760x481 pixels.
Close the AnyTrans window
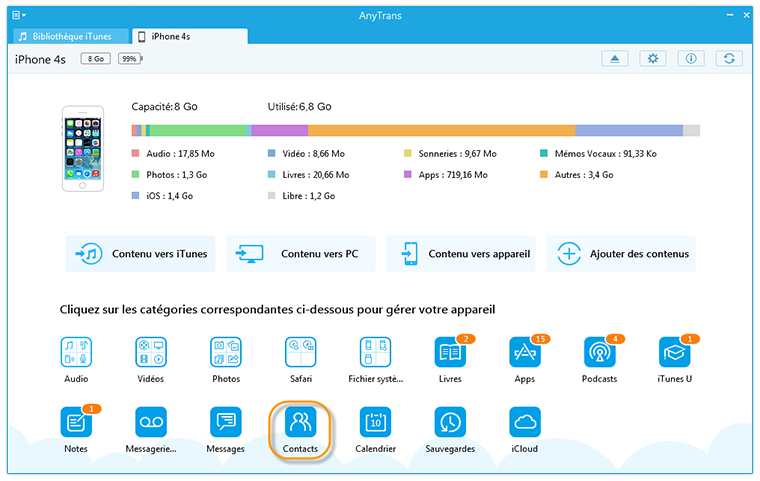pos(746,15)
